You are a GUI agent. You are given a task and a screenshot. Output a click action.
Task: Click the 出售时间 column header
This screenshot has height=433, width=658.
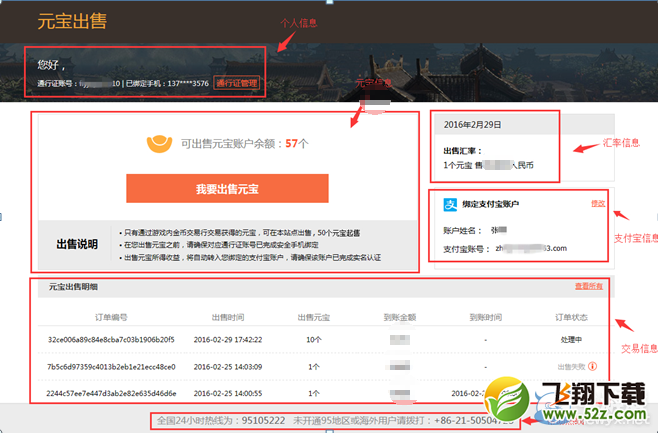[230, 317]
